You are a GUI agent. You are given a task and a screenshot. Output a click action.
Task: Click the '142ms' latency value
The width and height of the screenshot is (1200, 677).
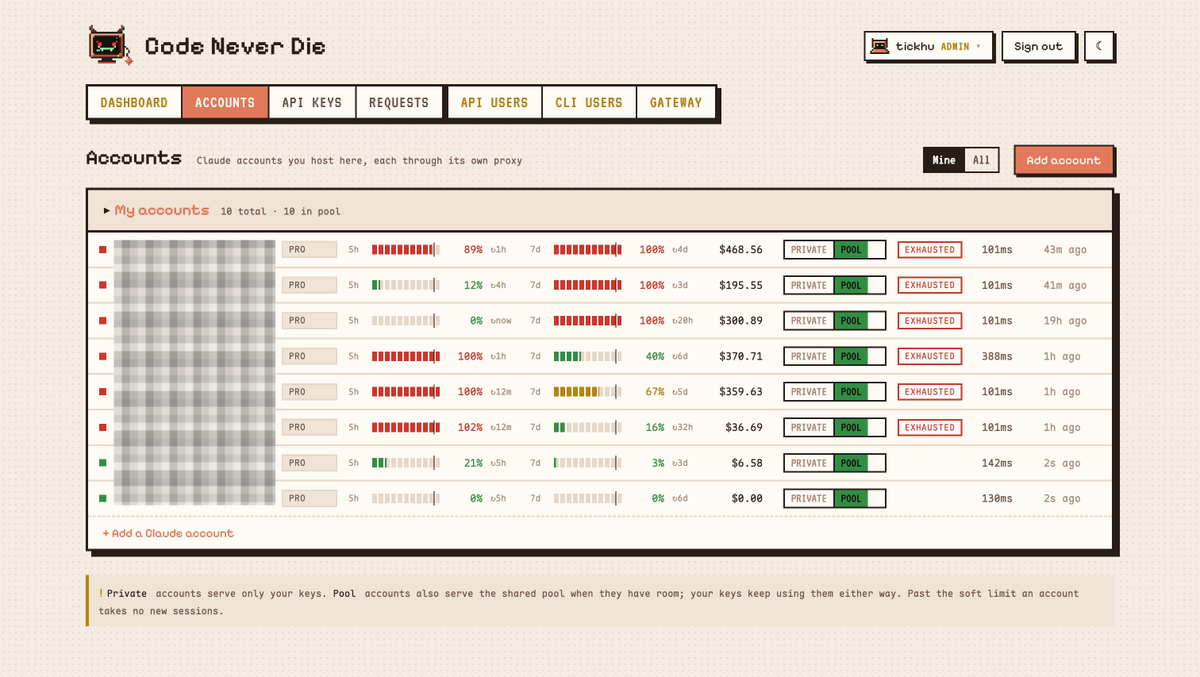coord(997,463)
